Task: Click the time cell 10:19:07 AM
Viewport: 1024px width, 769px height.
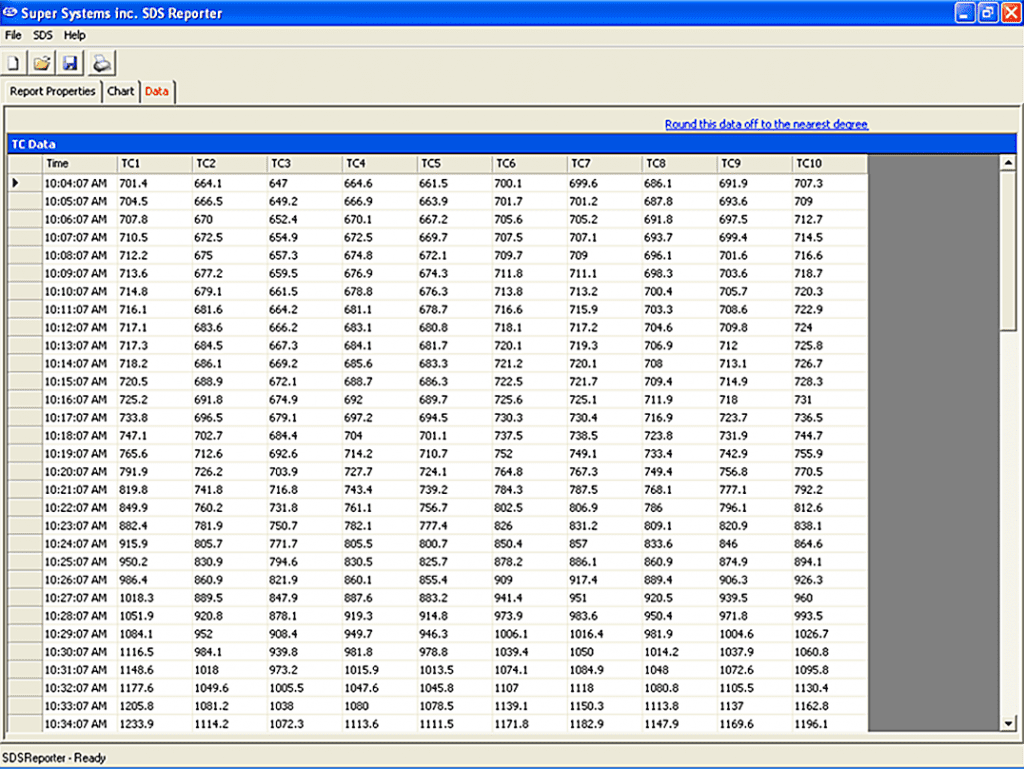Action: [76, 454]
